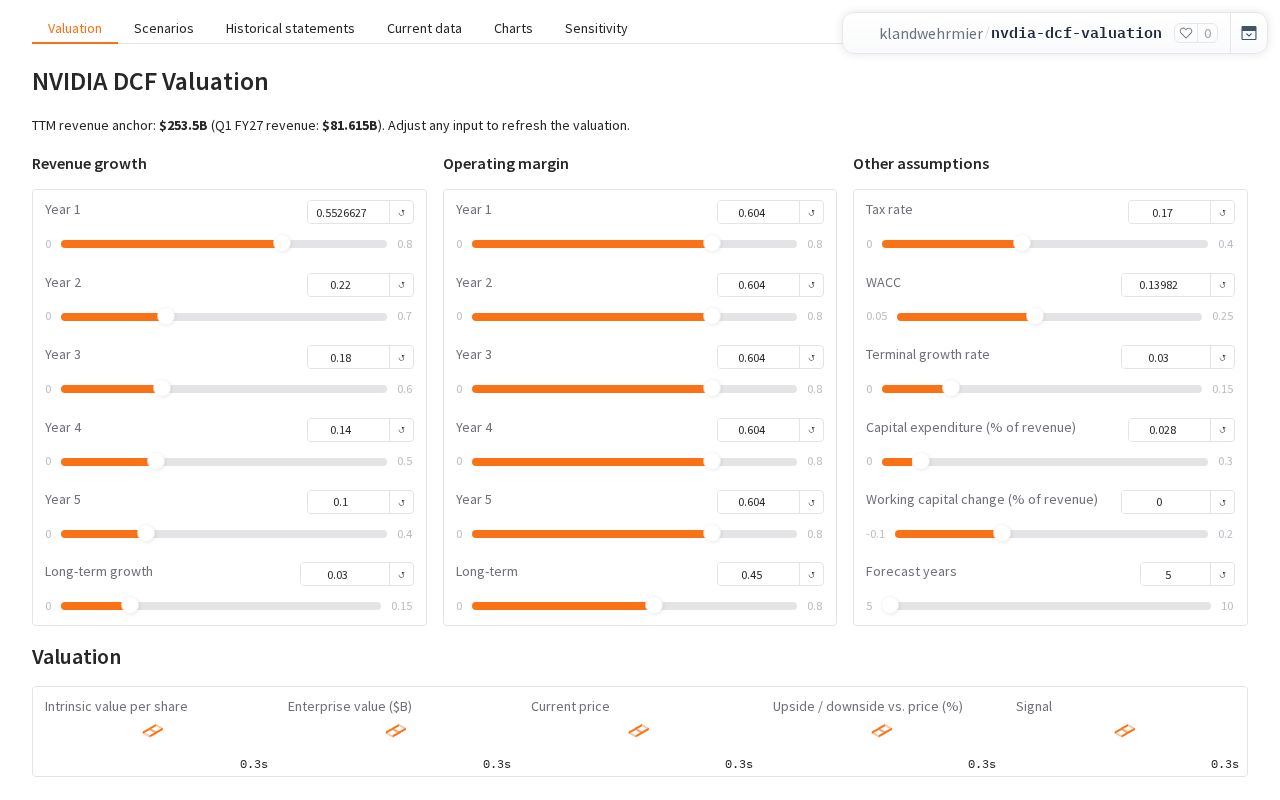Viewport: 1280px width, 800px height.
Task: Reset Revenue growth Year 5 value
Action: point(402,502)
